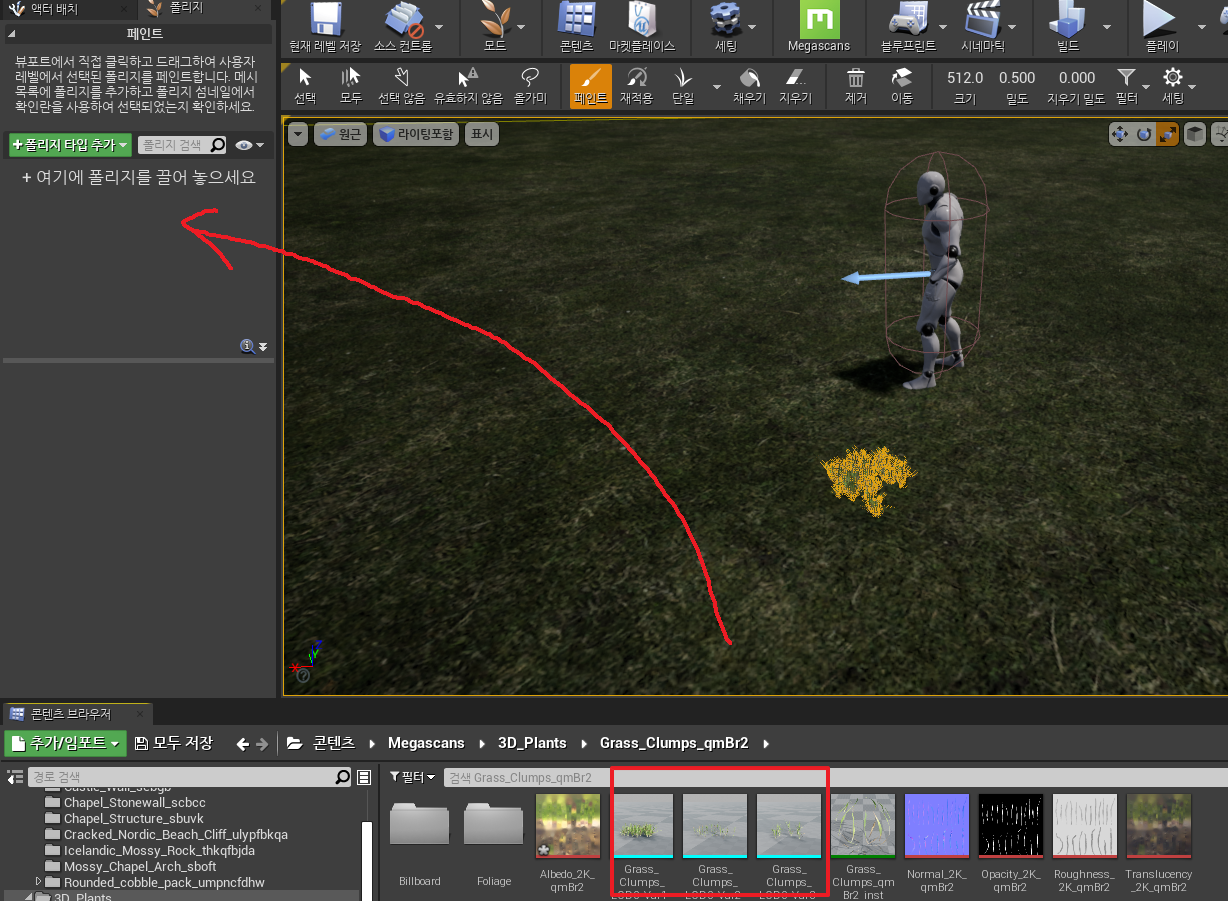Choose the 채우기 fill bucket tool
1228x901 pixels.
pyautogui.click(x=749, y=86)
